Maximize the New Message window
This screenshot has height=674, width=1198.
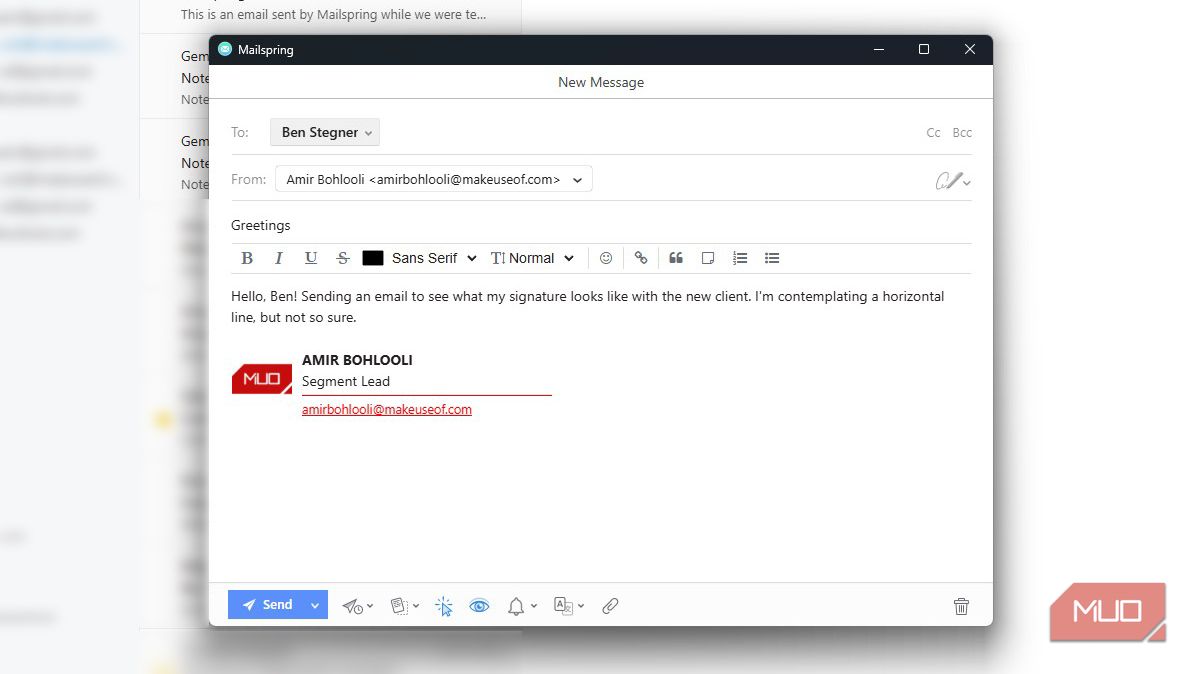tap(924, 49)
